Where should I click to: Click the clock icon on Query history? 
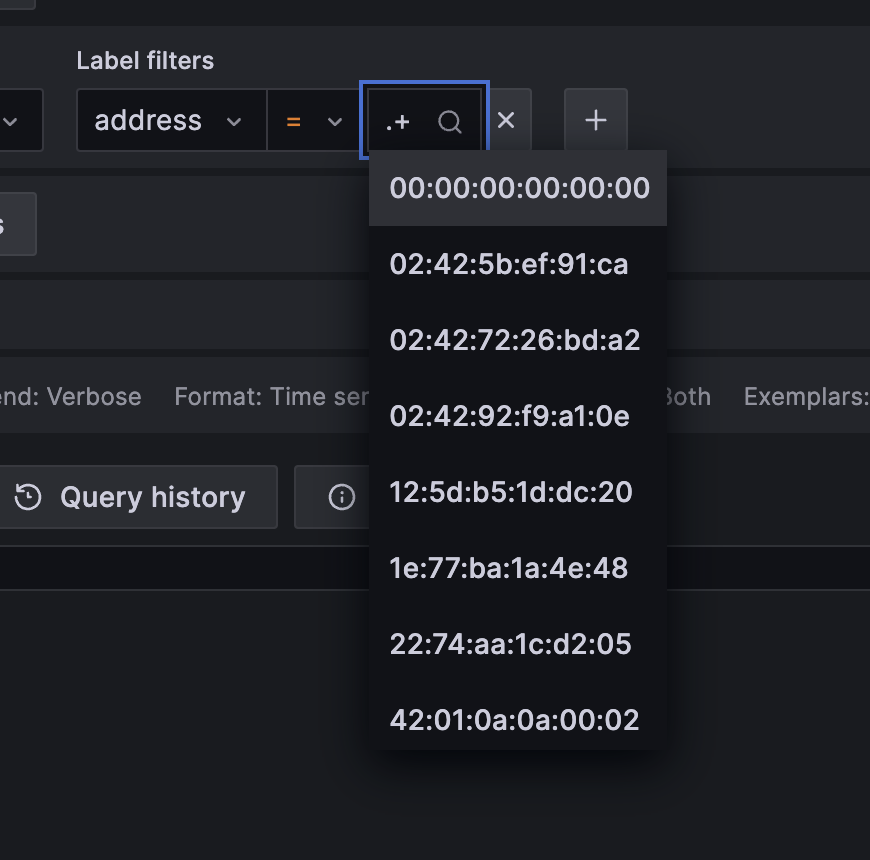point(28,496)
